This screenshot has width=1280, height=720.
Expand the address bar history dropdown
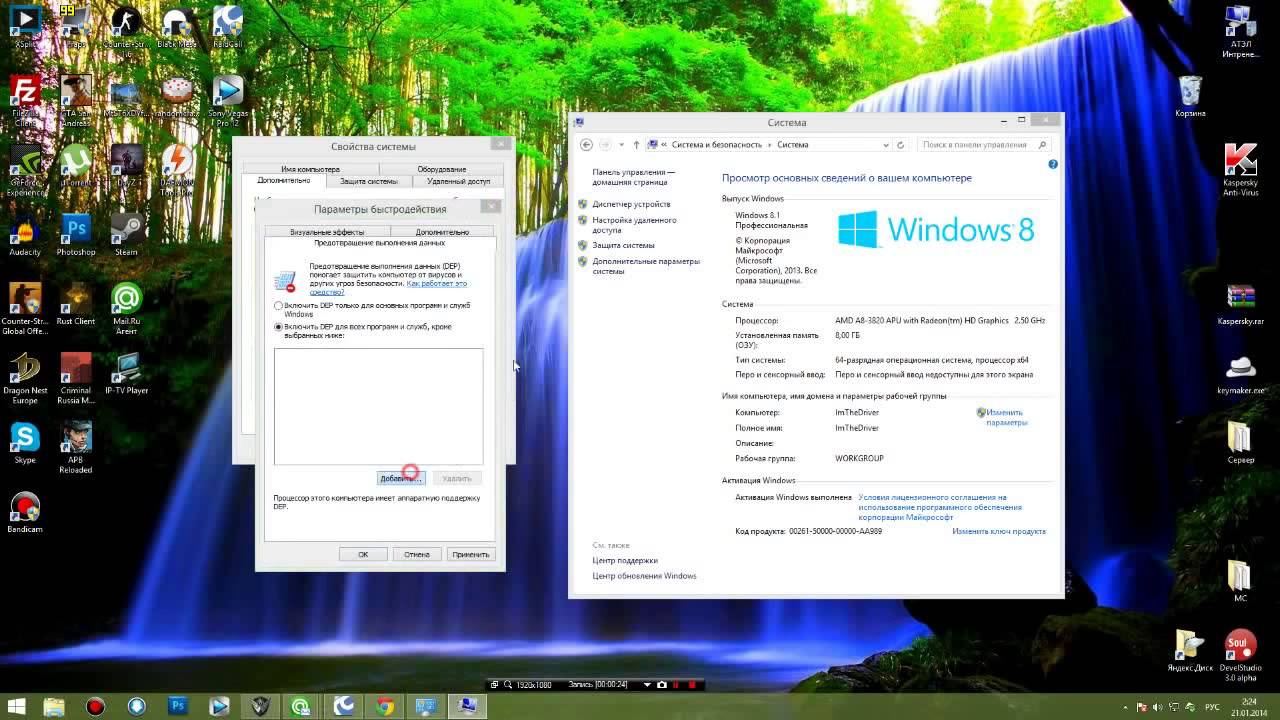click(x=885, y=145)
